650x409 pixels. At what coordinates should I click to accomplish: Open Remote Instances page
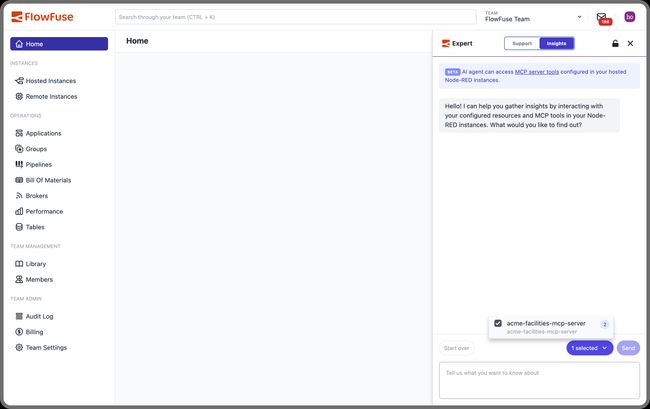(51, 97)
